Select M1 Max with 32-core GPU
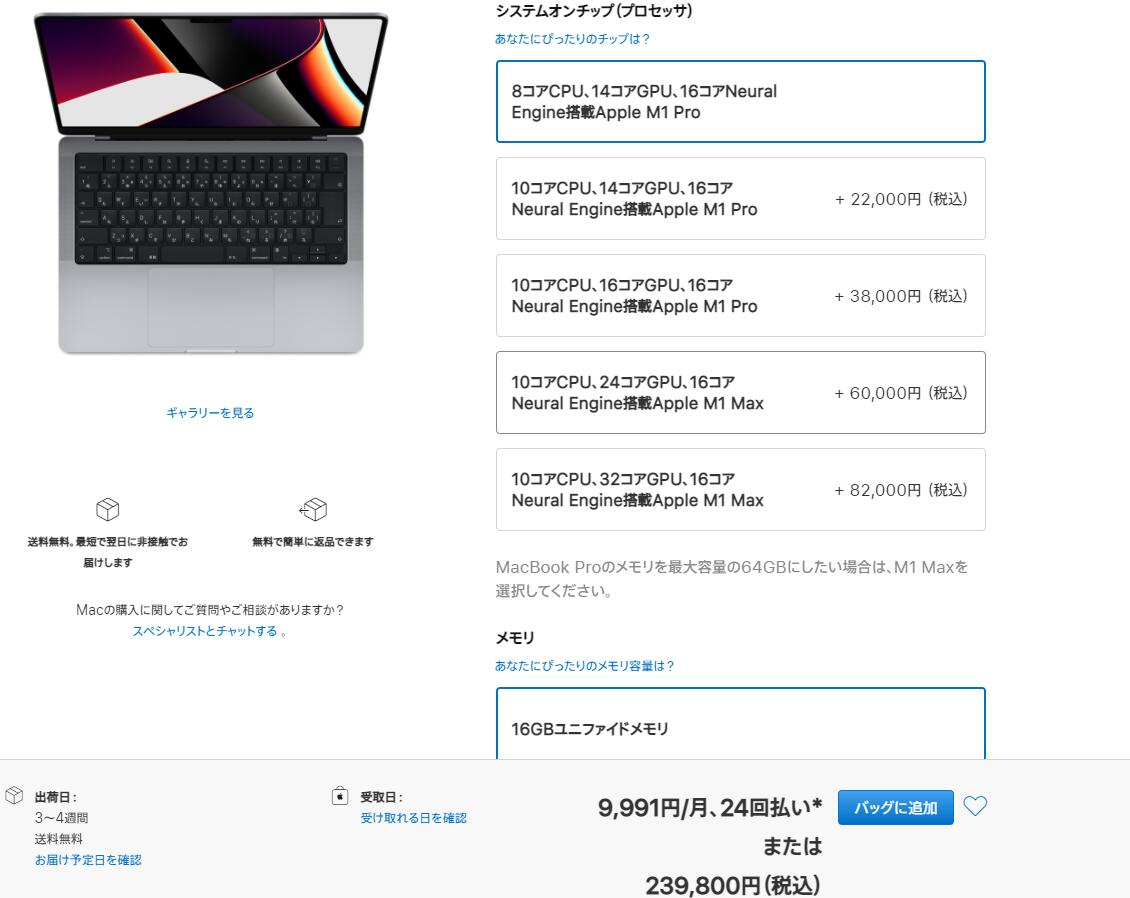Viewport: 1130px width, 898px height. click(x=740, y=490)
